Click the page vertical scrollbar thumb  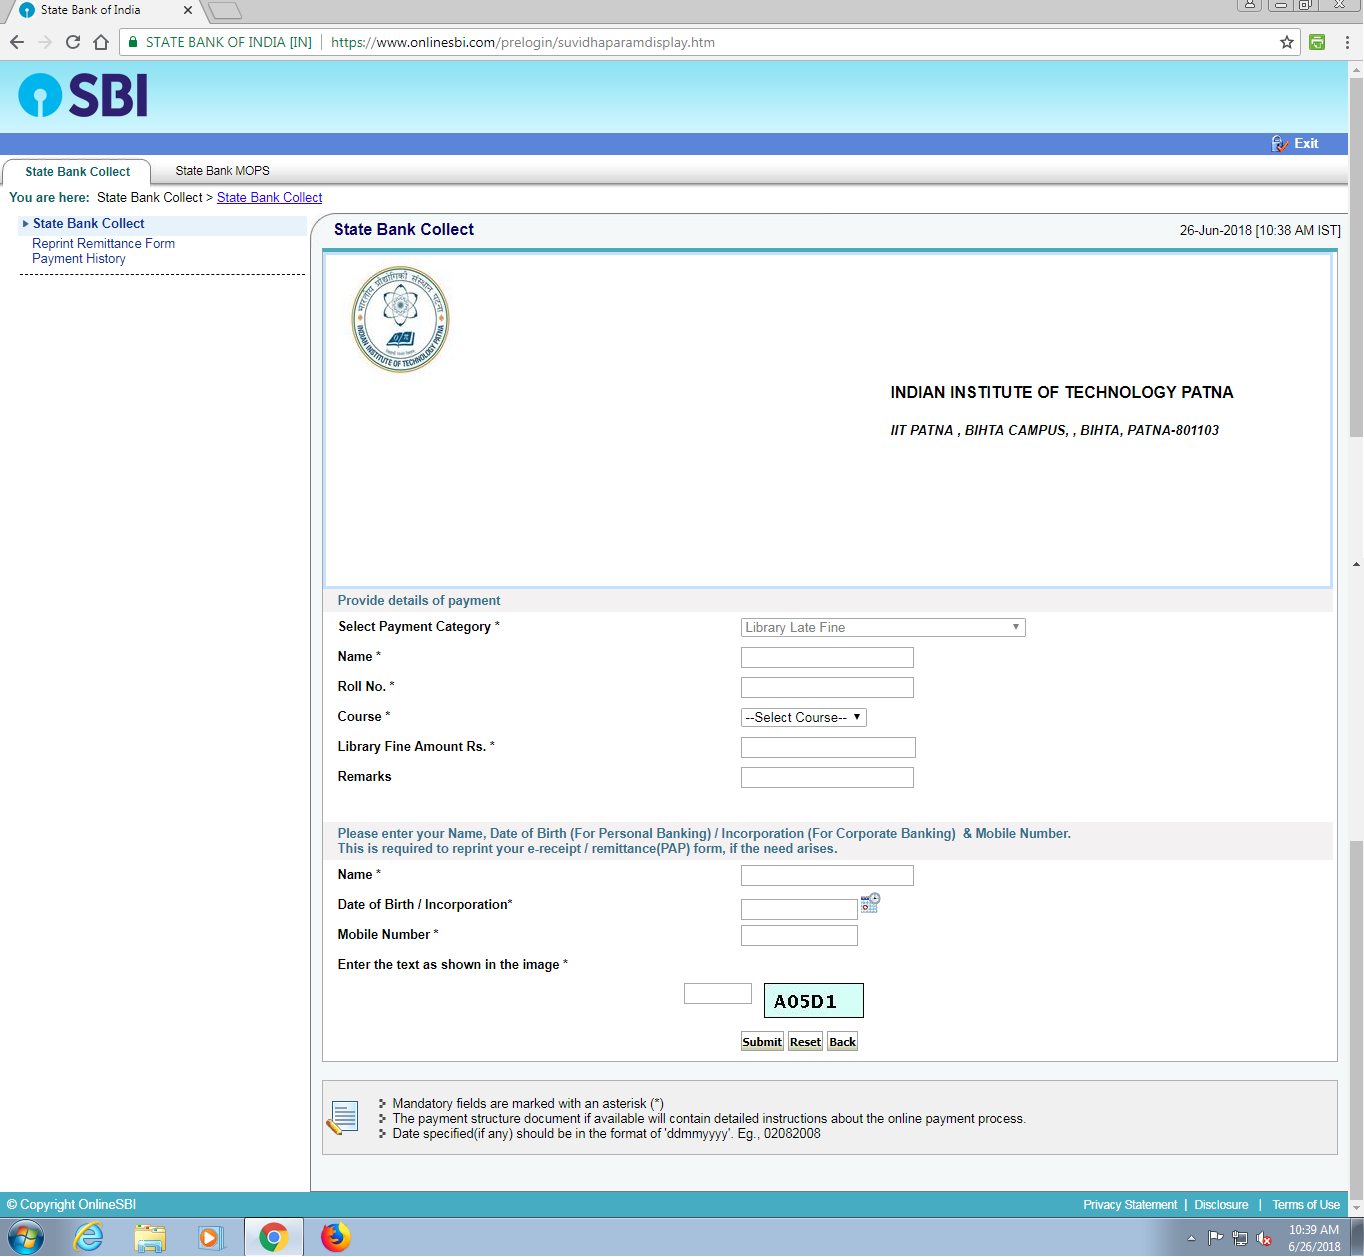[1356, 257]
